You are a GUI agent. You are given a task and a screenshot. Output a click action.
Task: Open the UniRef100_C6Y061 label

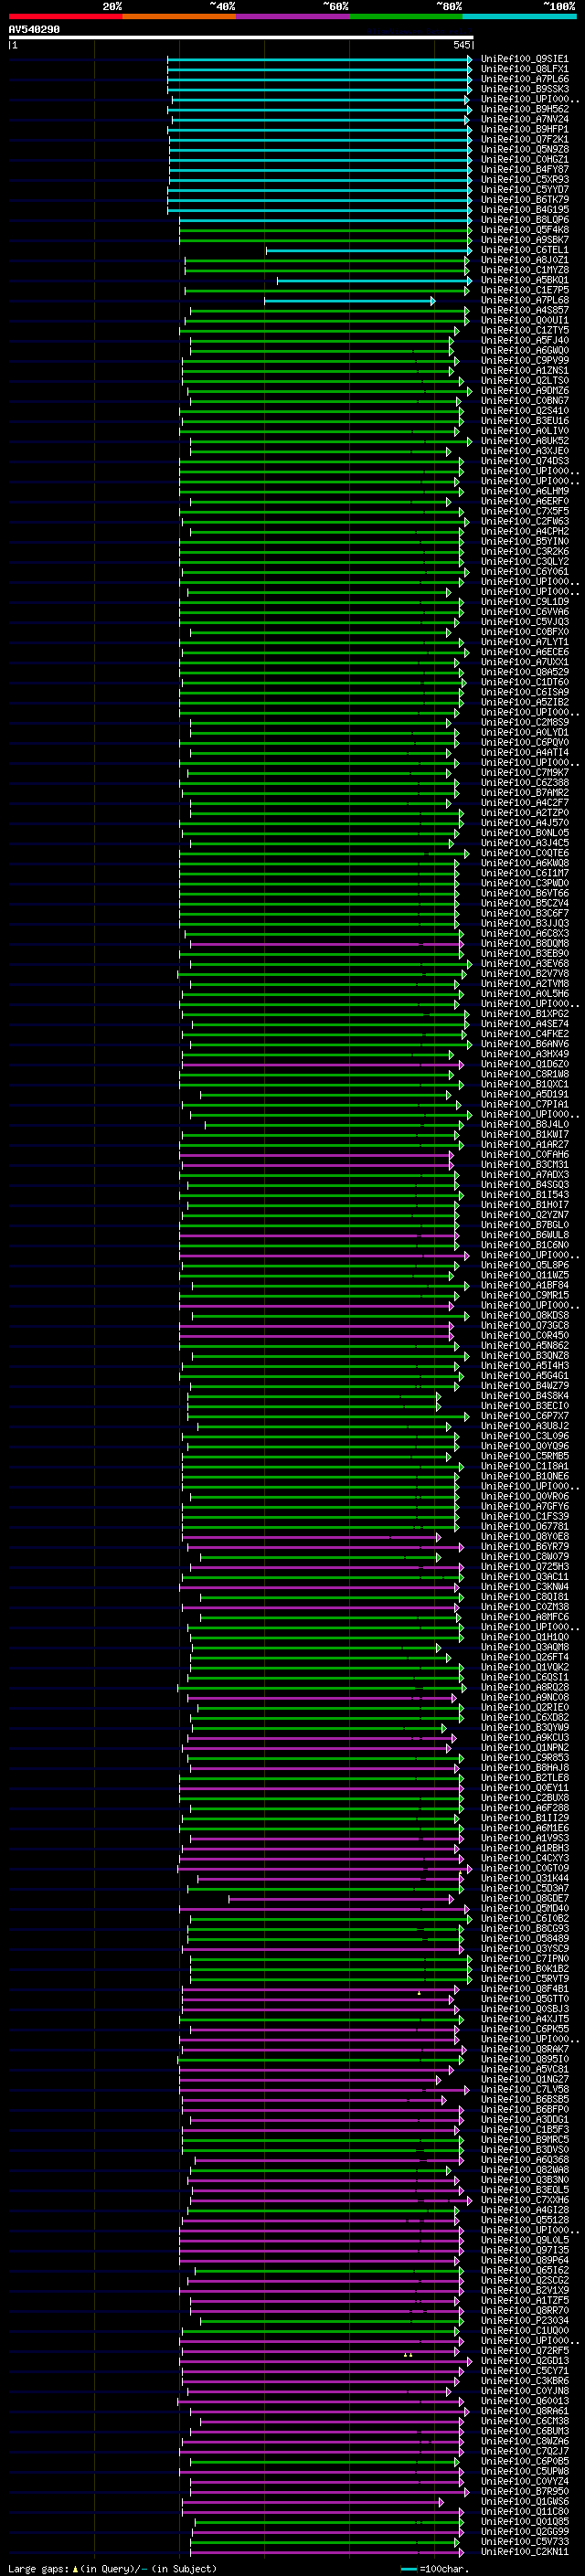click(524, 572)
